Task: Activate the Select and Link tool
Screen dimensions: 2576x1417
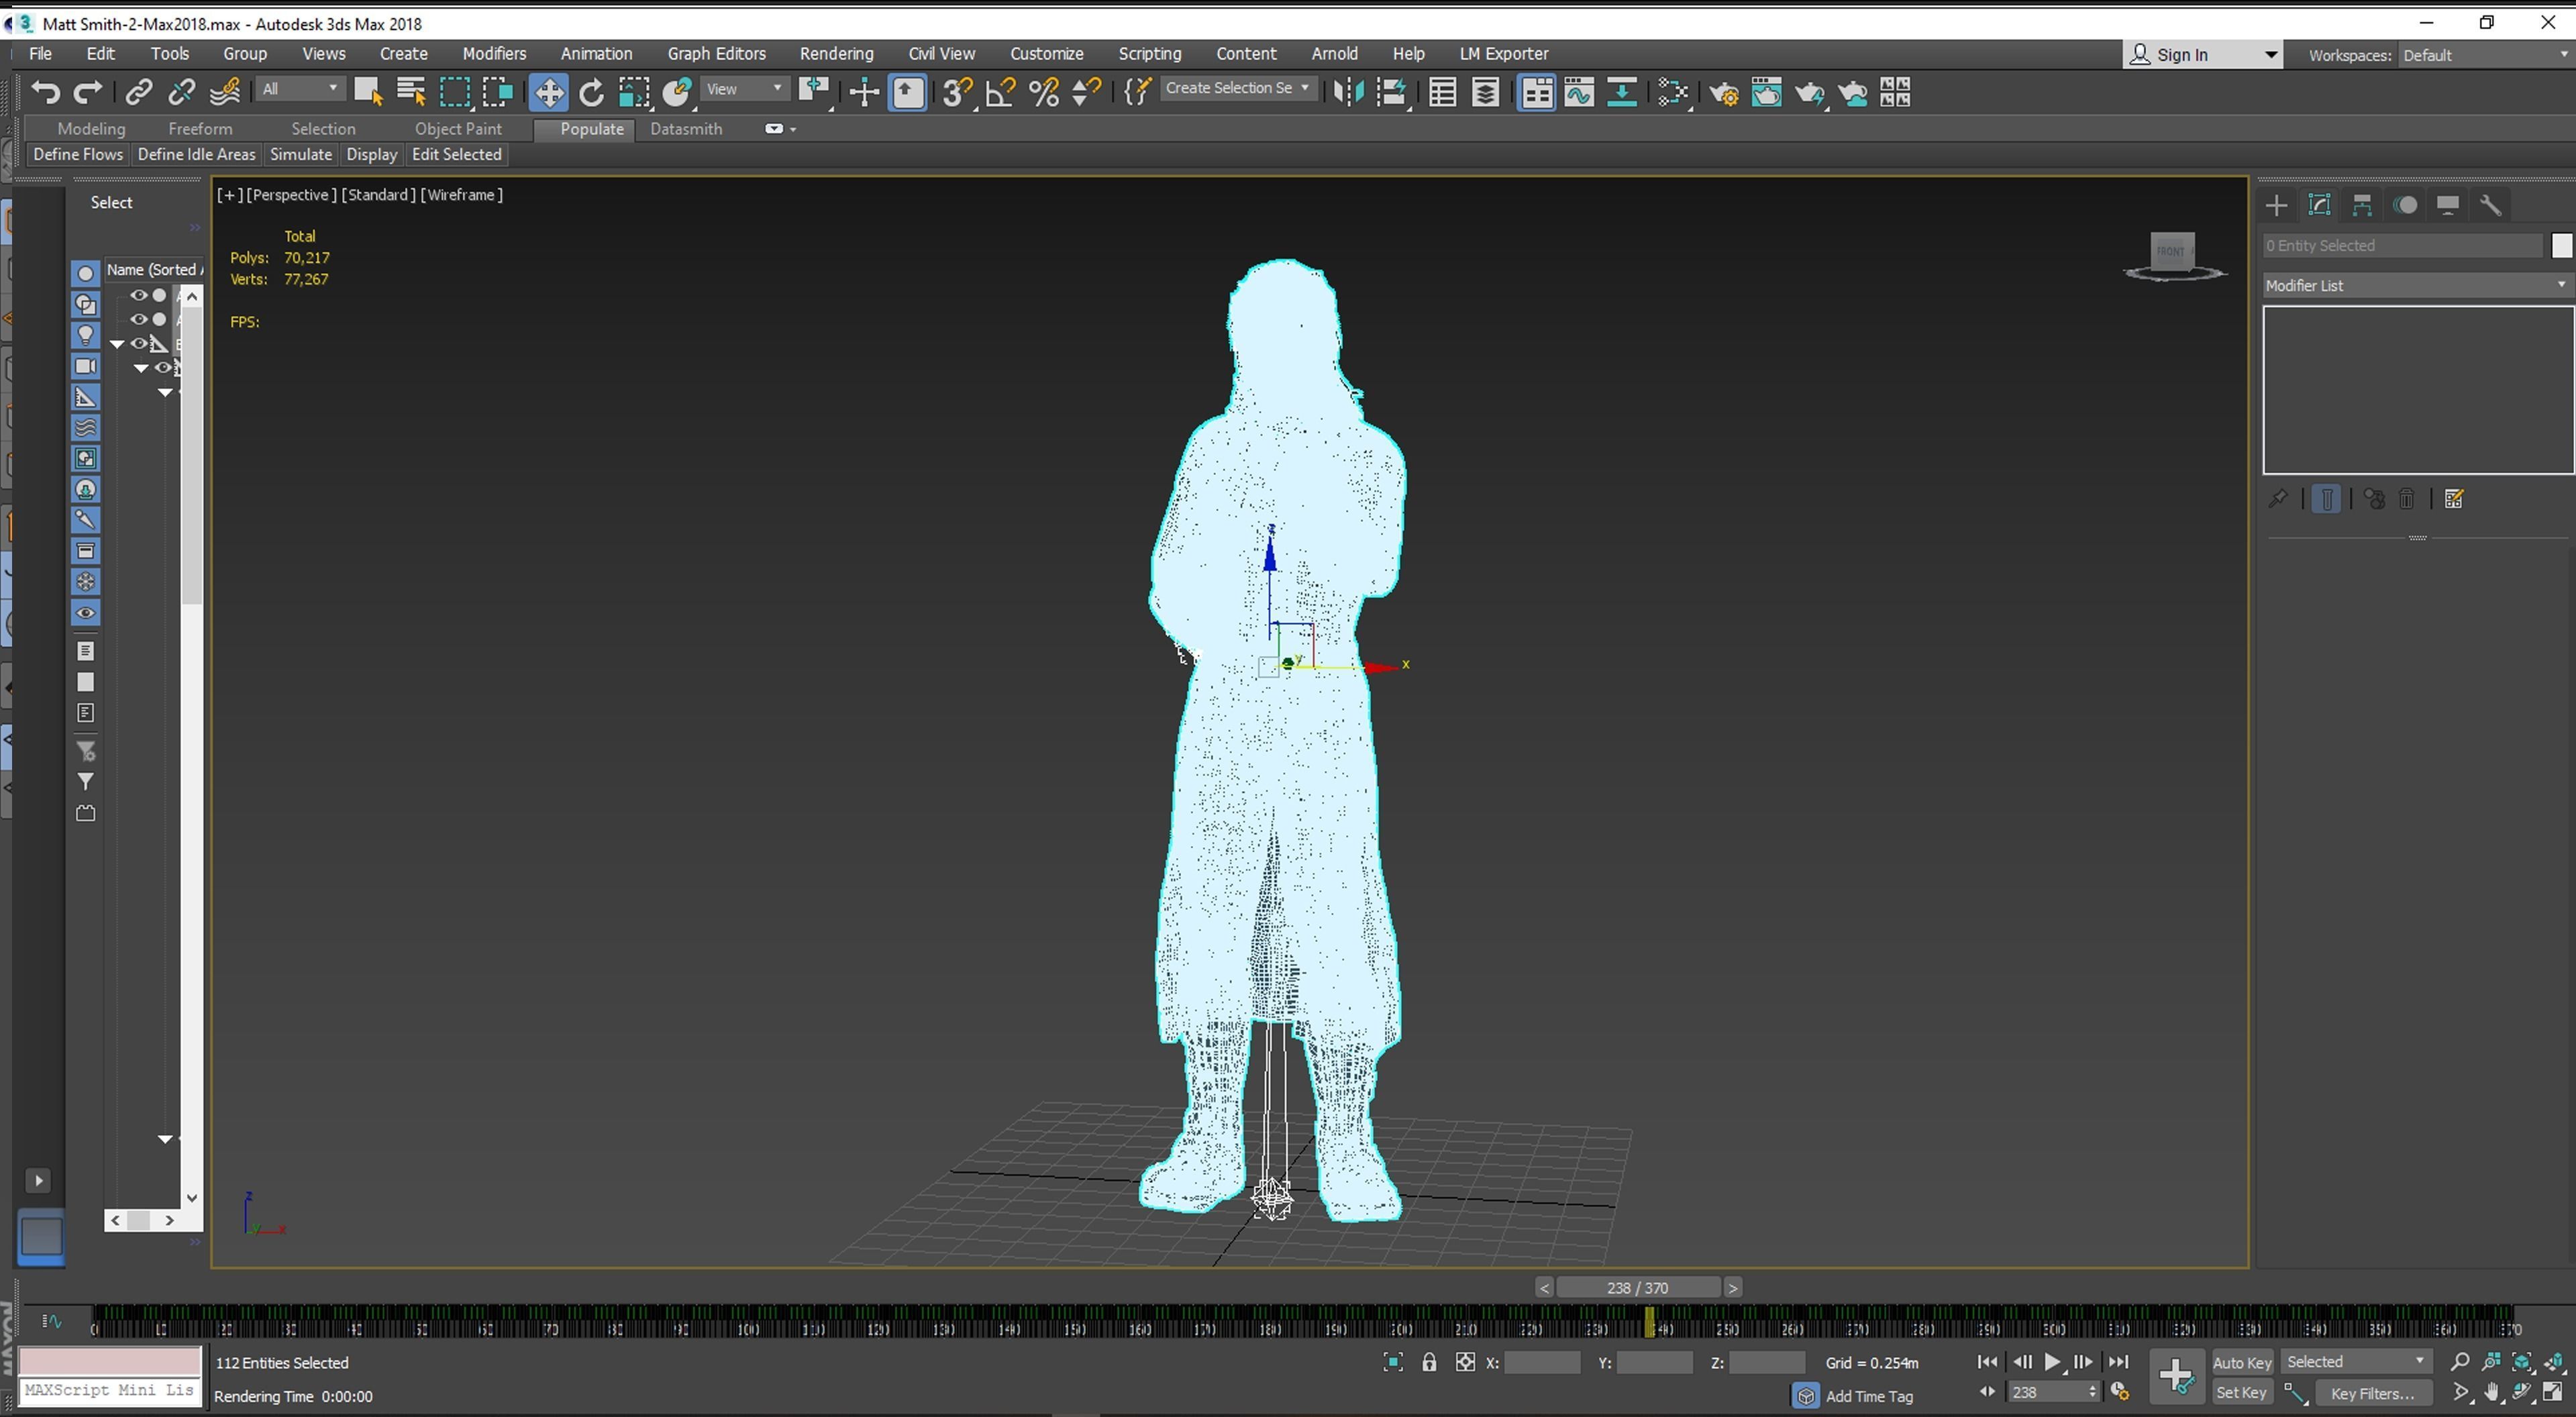Action: pos(138,93)
